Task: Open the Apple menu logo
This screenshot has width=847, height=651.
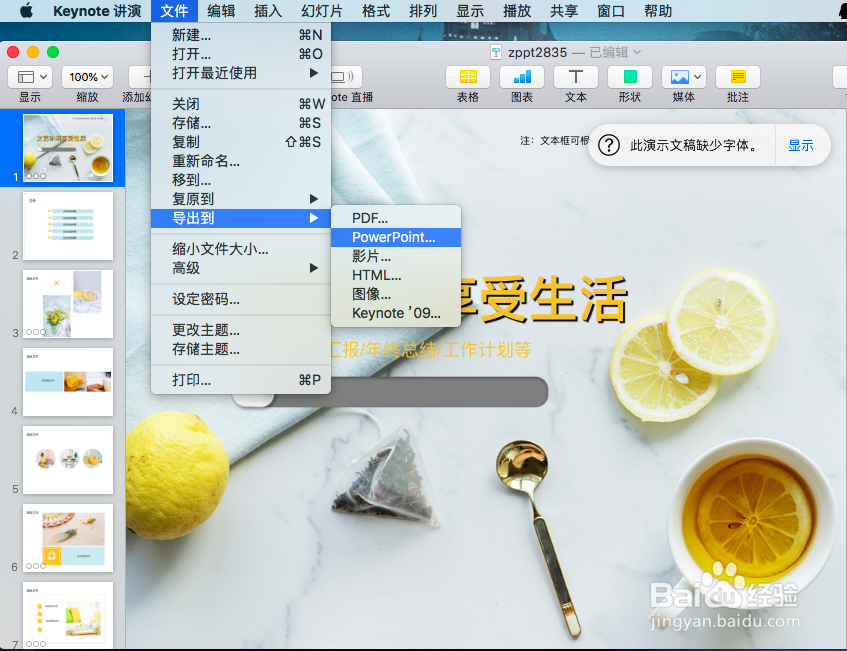Action: tap(27, 11)
